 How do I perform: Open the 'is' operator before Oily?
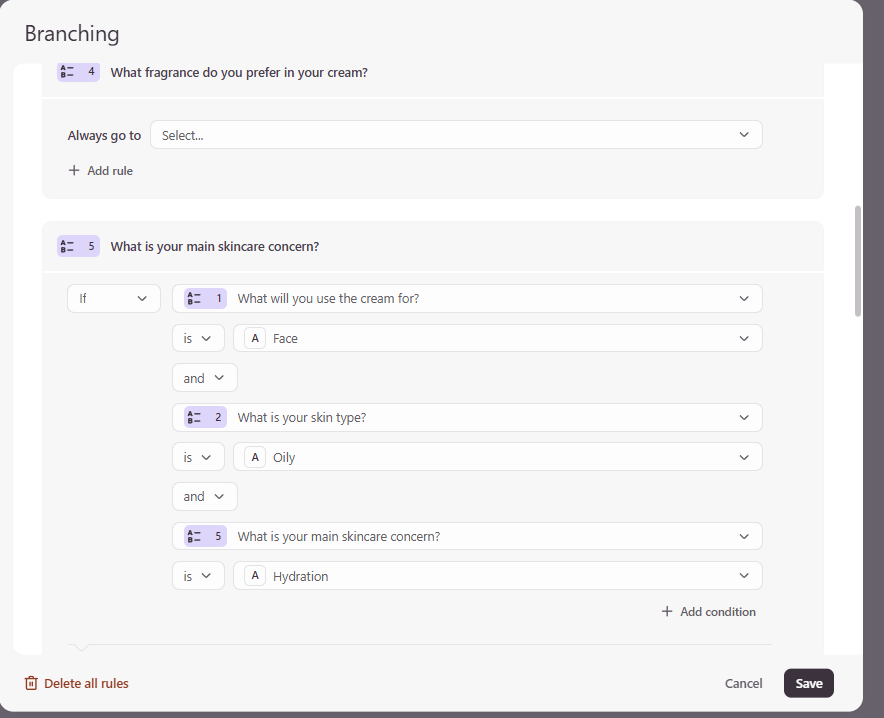pos(197,458)
